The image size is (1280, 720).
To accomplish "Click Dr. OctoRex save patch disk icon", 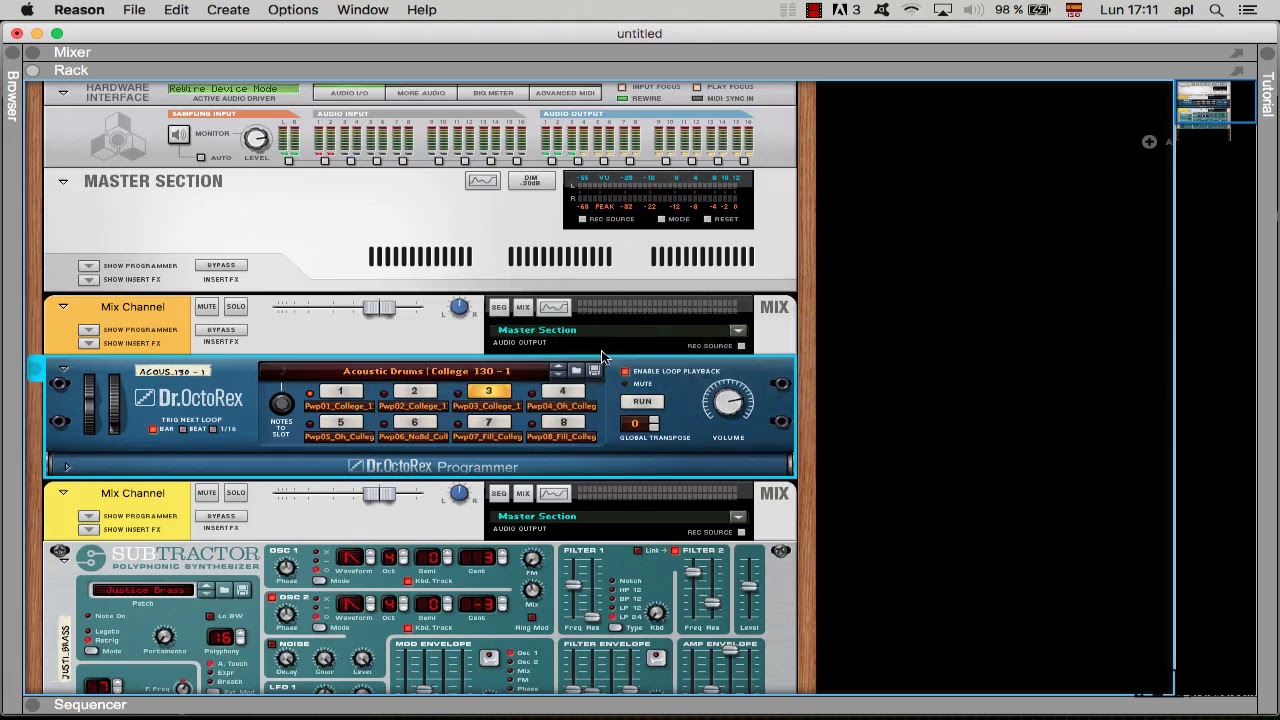I will [x=594, y=371].
